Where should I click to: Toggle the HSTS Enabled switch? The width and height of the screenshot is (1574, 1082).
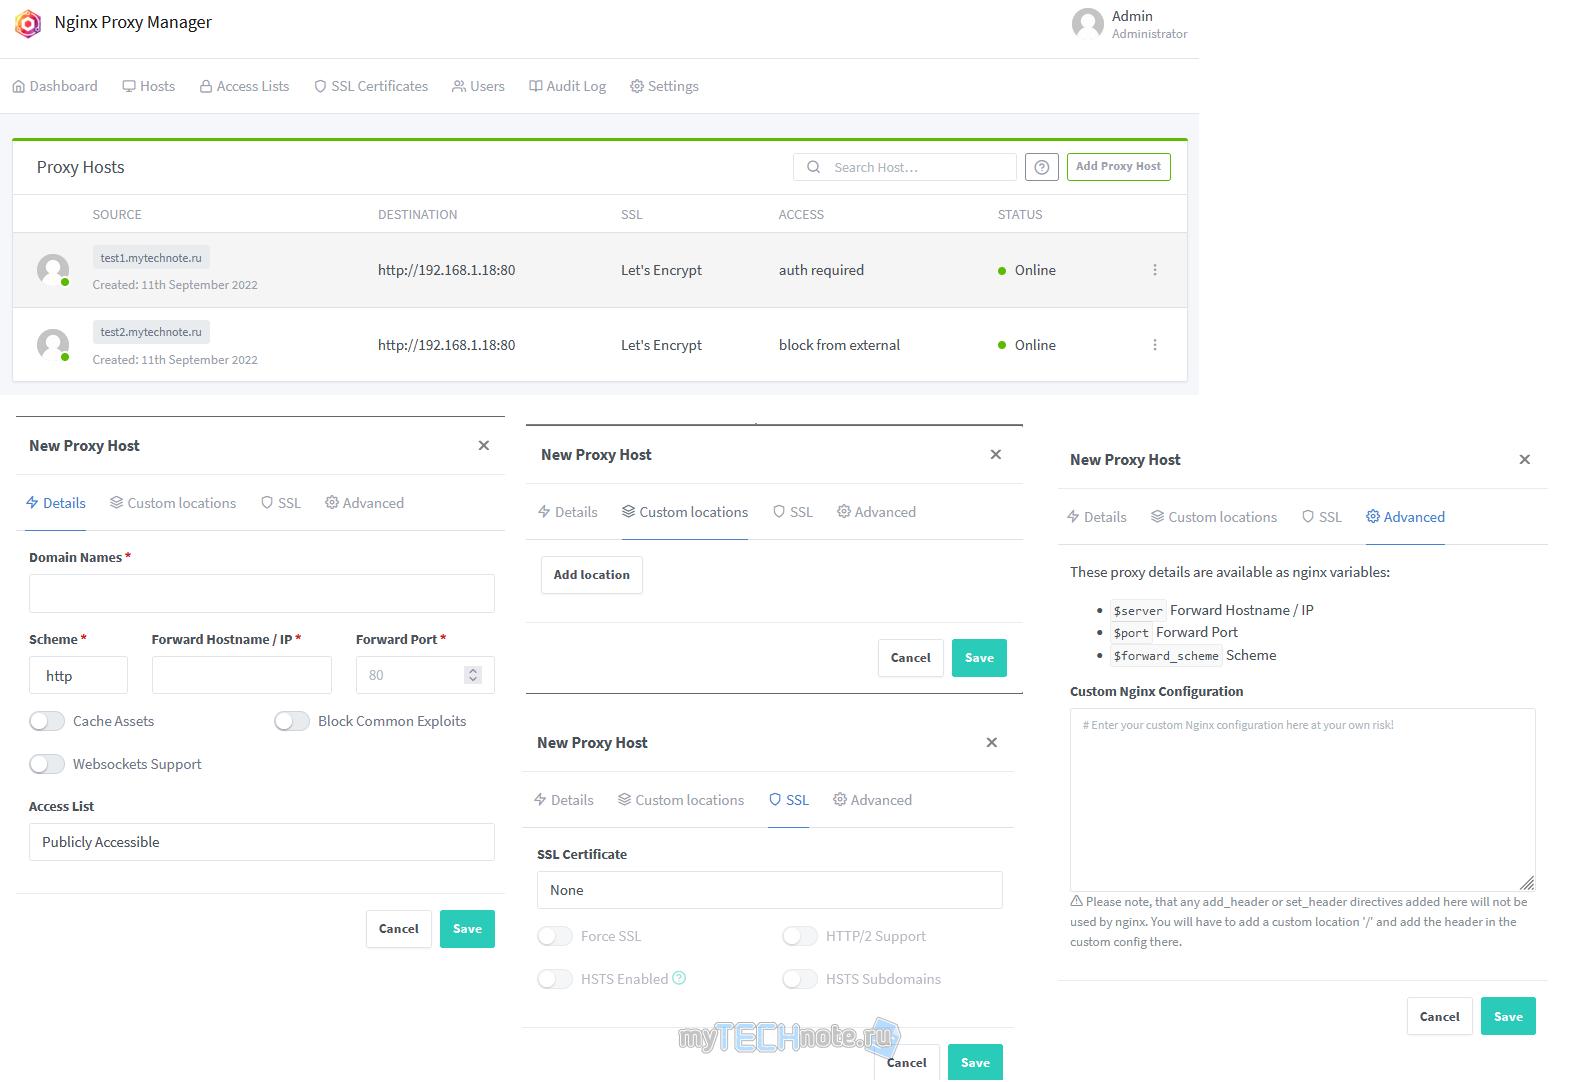coord(555,979)
